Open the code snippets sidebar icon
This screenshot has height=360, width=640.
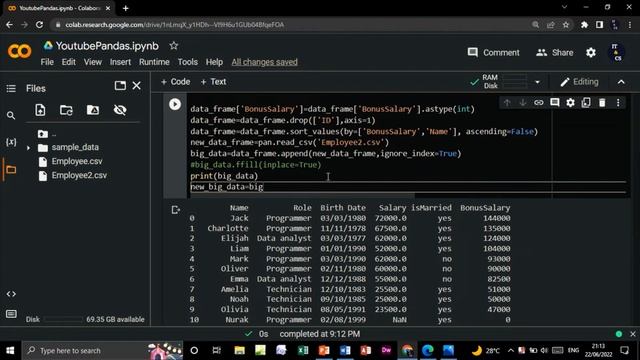click(11, 294)
